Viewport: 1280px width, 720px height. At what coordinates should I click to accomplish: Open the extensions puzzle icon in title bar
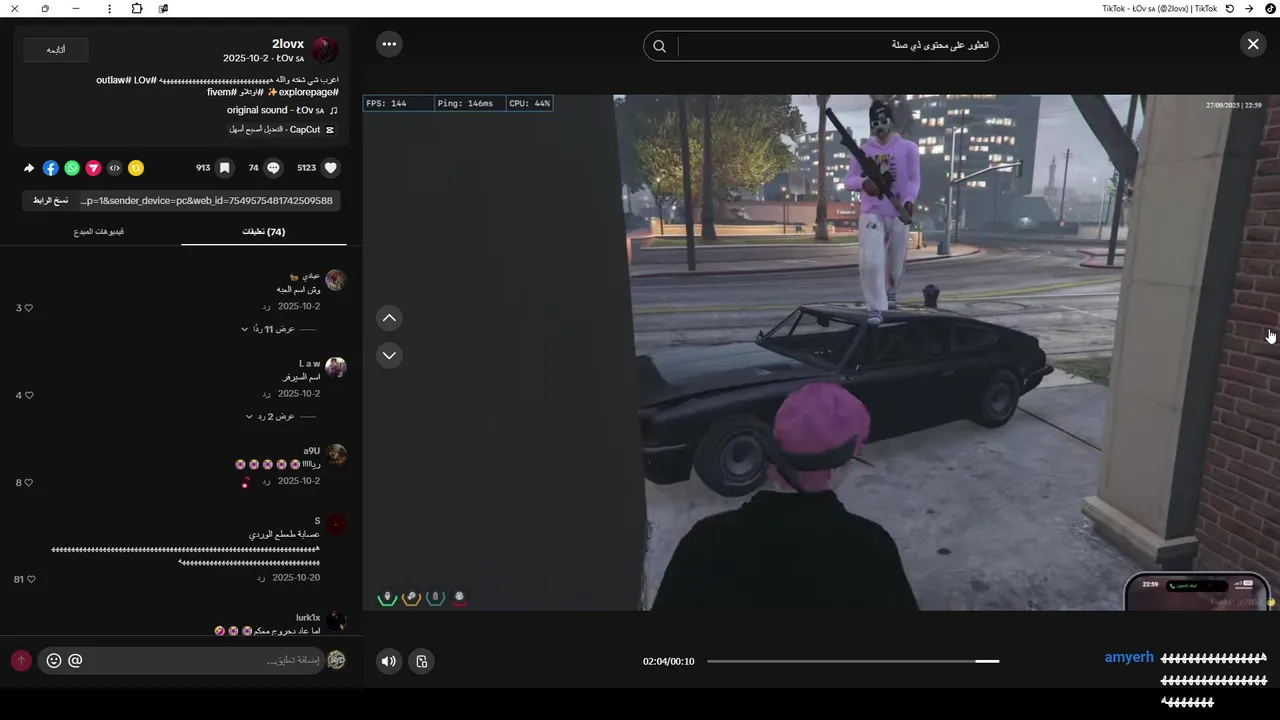pyautogui.click(x=137, y=8)
